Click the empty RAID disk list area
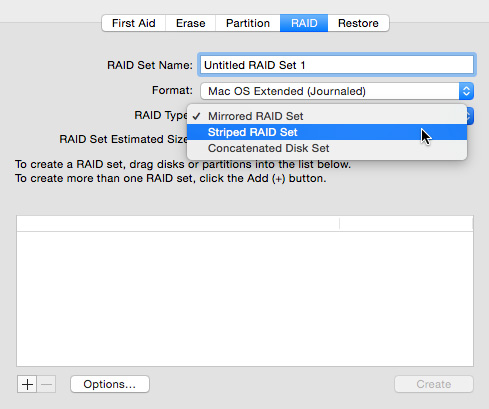 click(x=245, y=299)
